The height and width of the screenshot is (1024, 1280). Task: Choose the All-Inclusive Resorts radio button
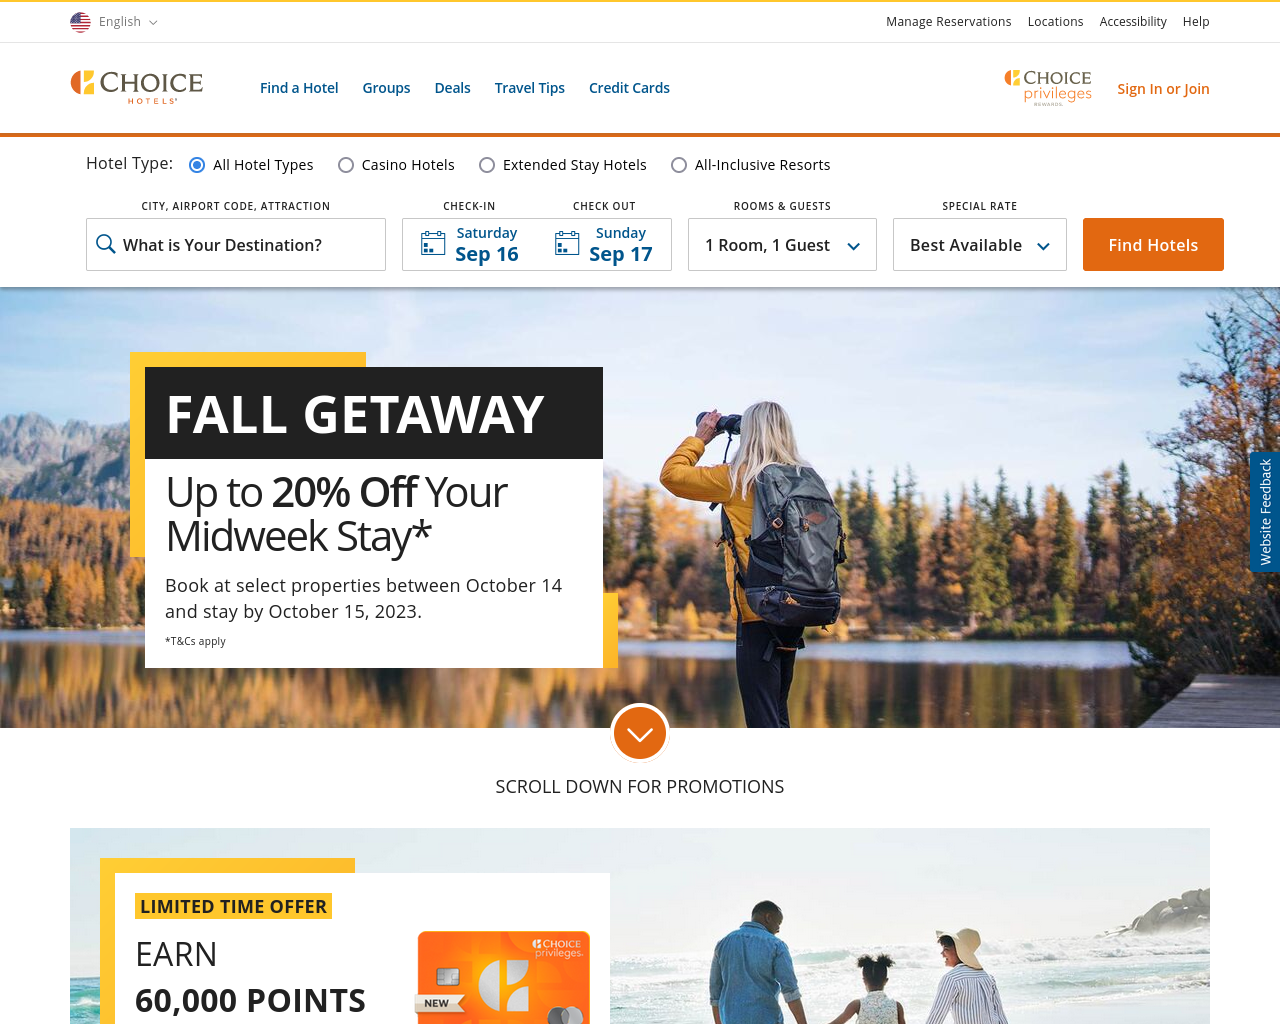pyautogui.click(x=679, y=165)
